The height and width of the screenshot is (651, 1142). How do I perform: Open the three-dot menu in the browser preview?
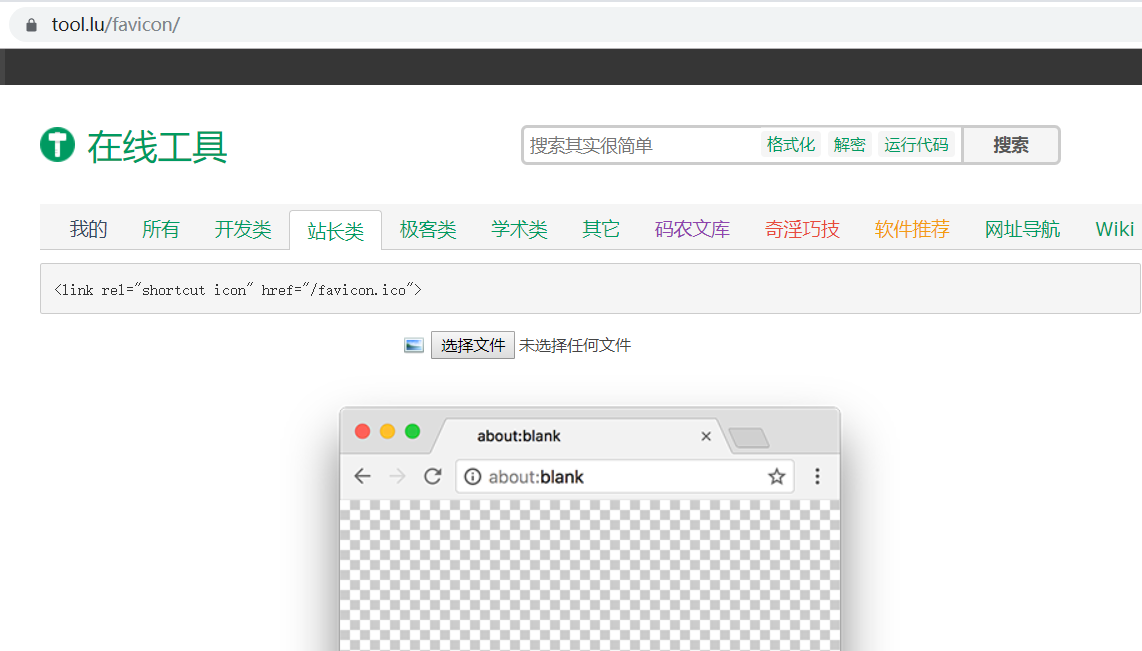tap(817, 476)
